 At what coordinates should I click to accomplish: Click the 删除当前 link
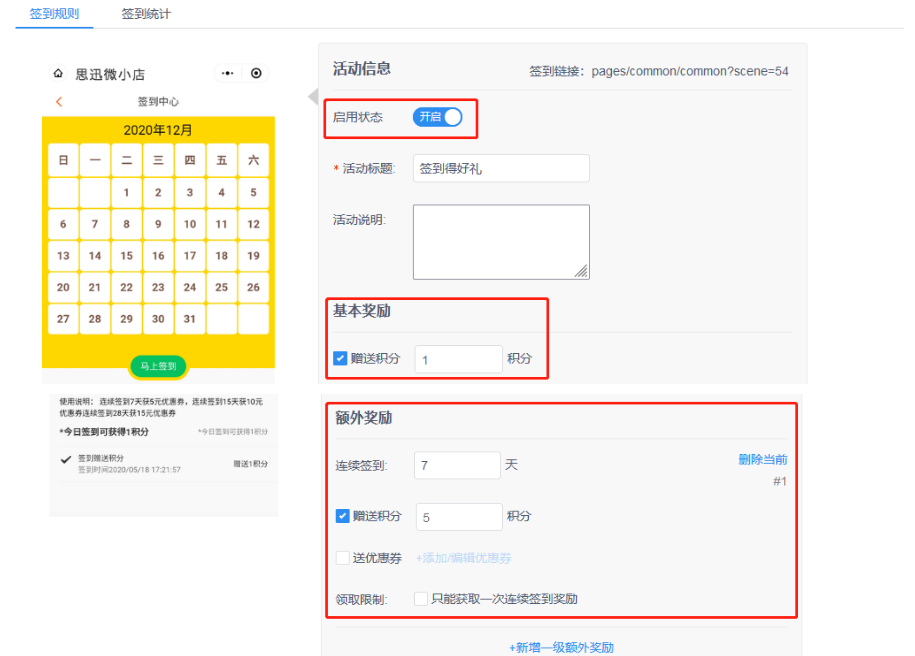(763, 459)
